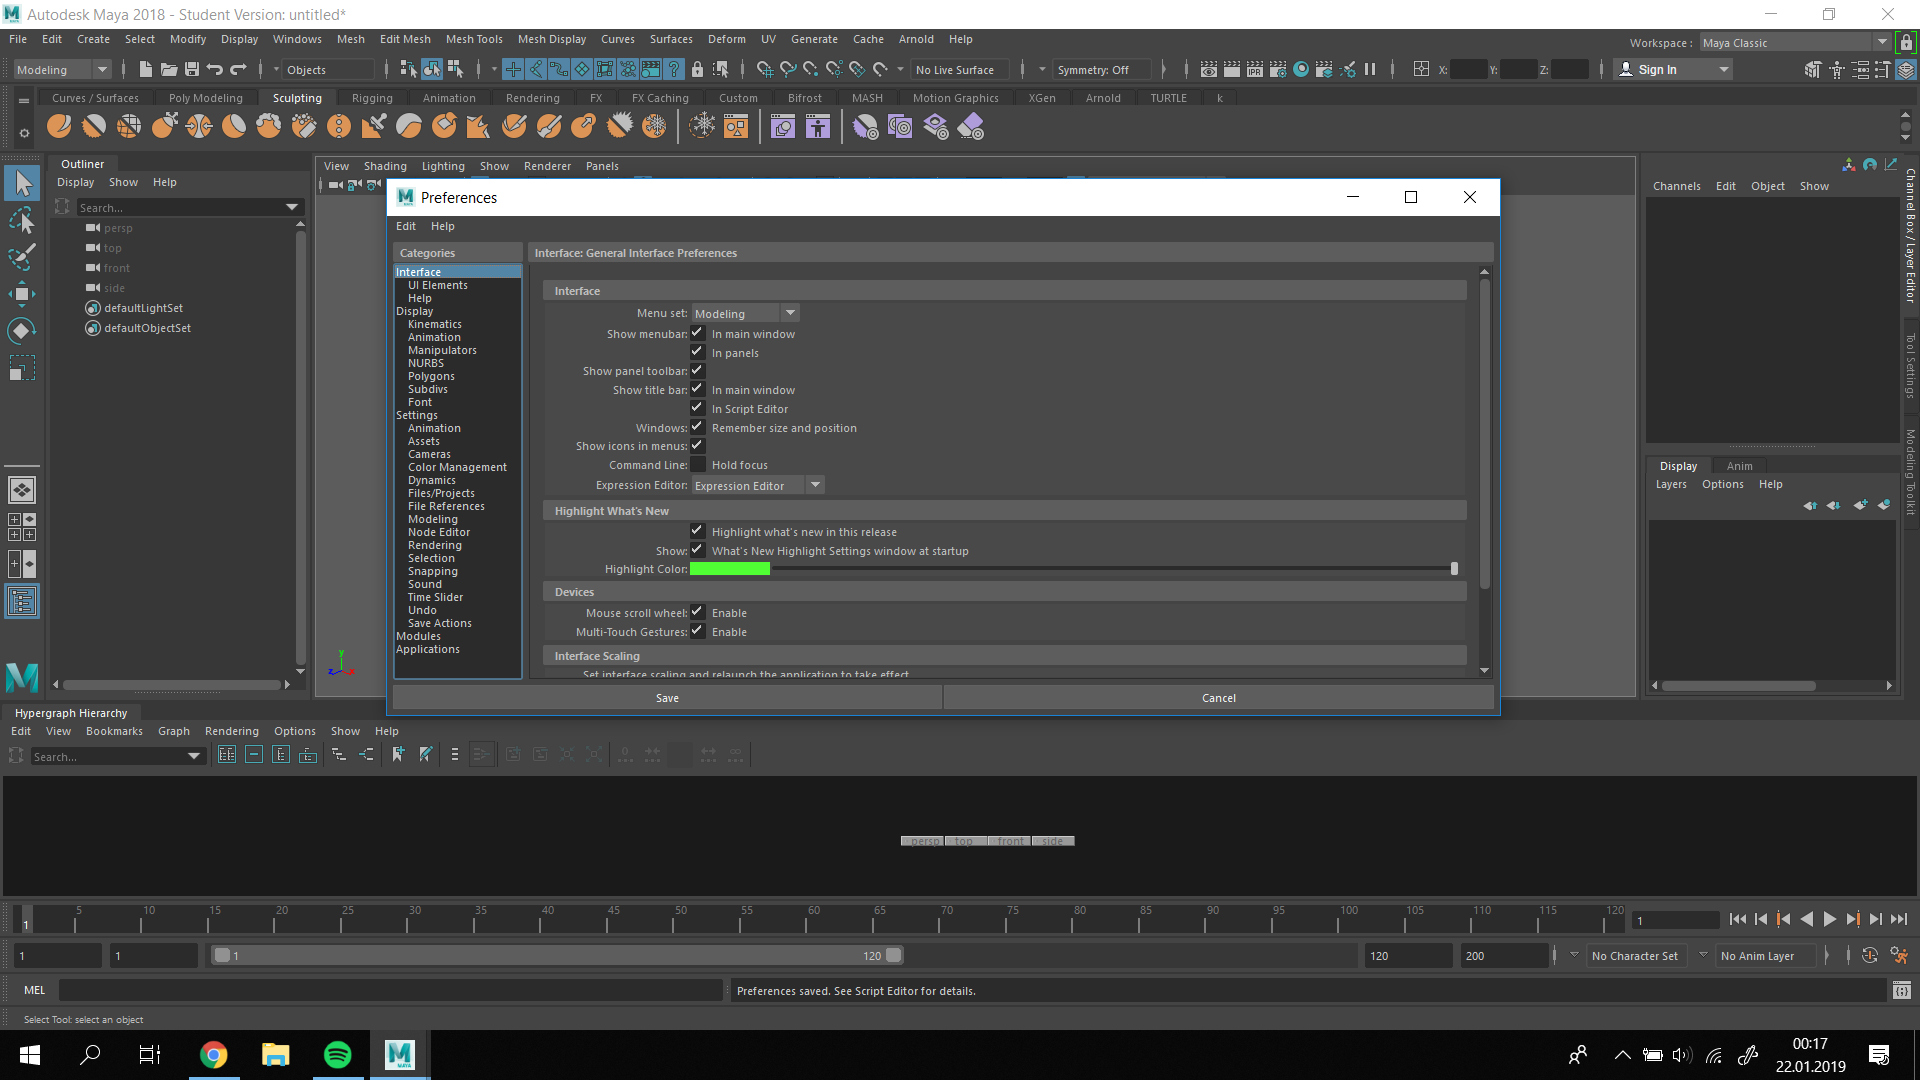The width and height of the screenshot is (1920, 1080).
Task: Open the Workspace Maya Classic dropdown
Action: pos(1795,42)
